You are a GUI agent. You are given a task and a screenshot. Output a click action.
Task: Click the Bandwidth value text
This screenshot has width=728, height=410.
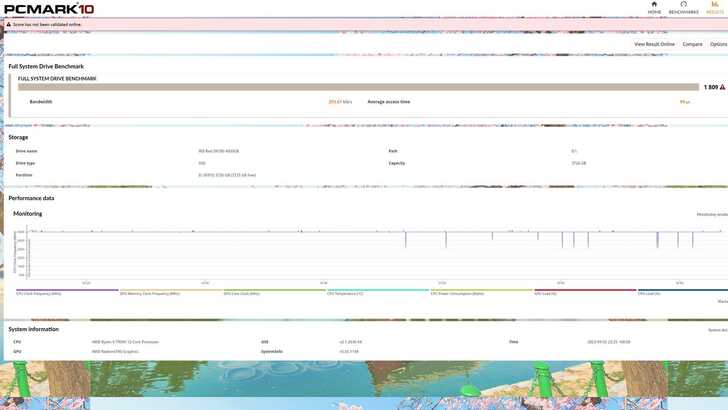pyautogui.click(x=340, y=102)
